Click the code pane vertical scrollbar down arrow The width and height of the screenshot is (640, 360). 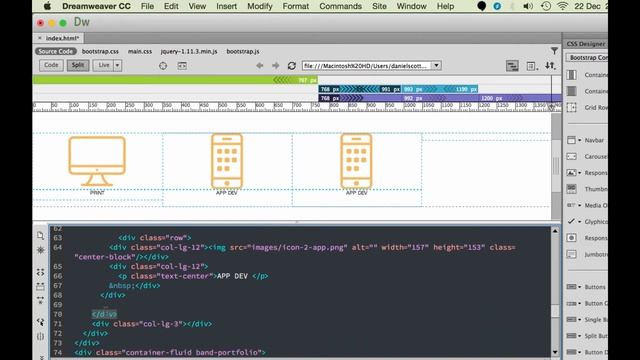tap(555, 352)
